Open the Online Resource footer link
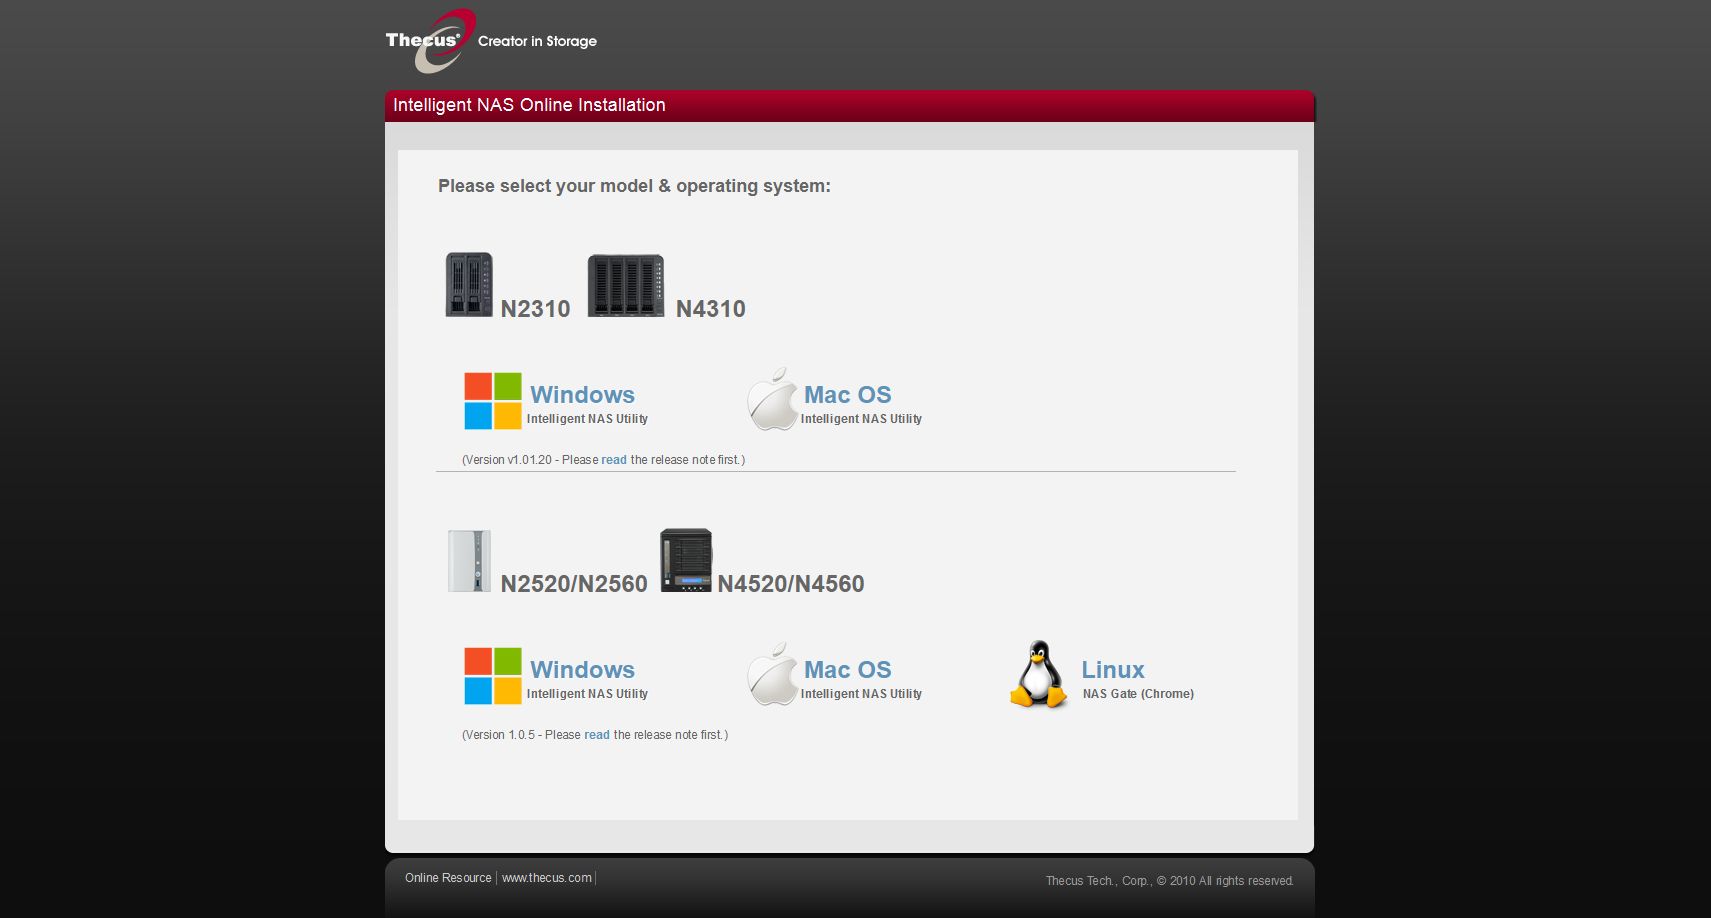This screenshot has height=918, width=1711. point(448,878)
